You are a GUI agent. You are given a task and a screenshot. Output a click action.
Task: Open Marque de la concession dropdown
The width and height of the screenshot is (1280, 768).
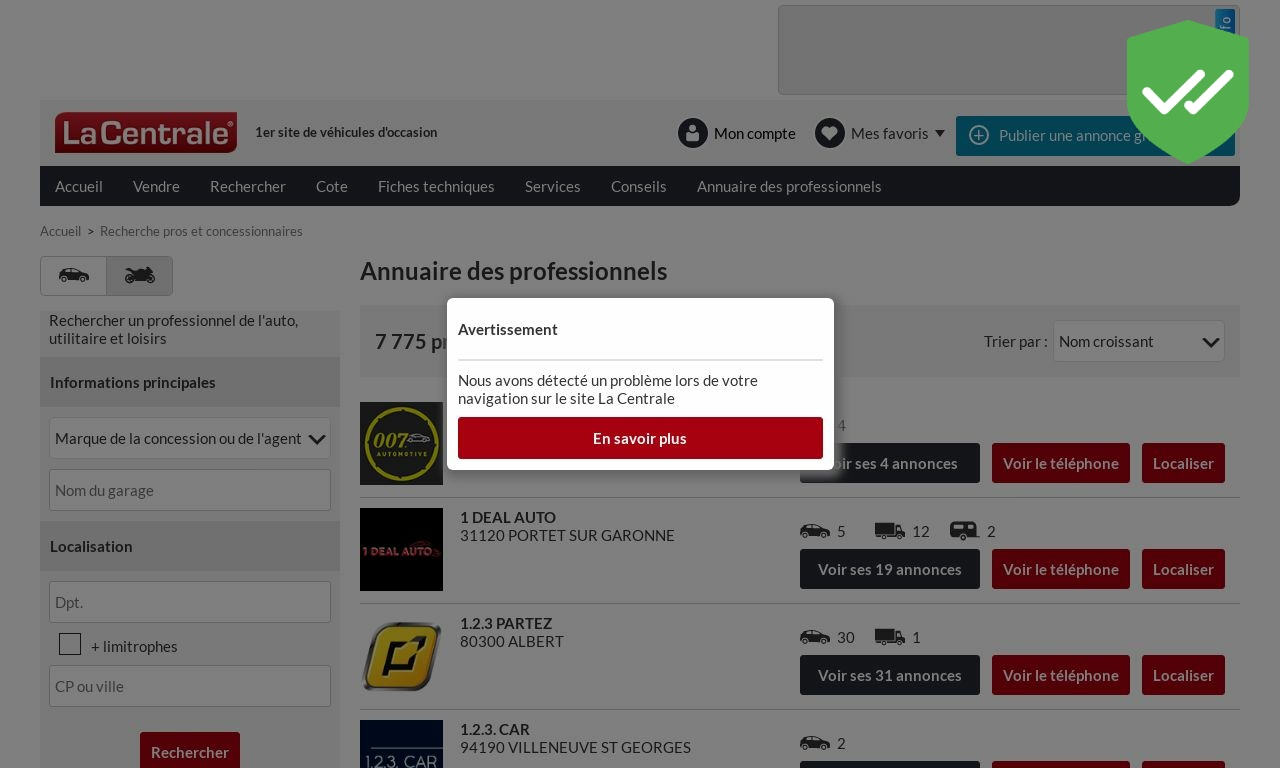190,438
